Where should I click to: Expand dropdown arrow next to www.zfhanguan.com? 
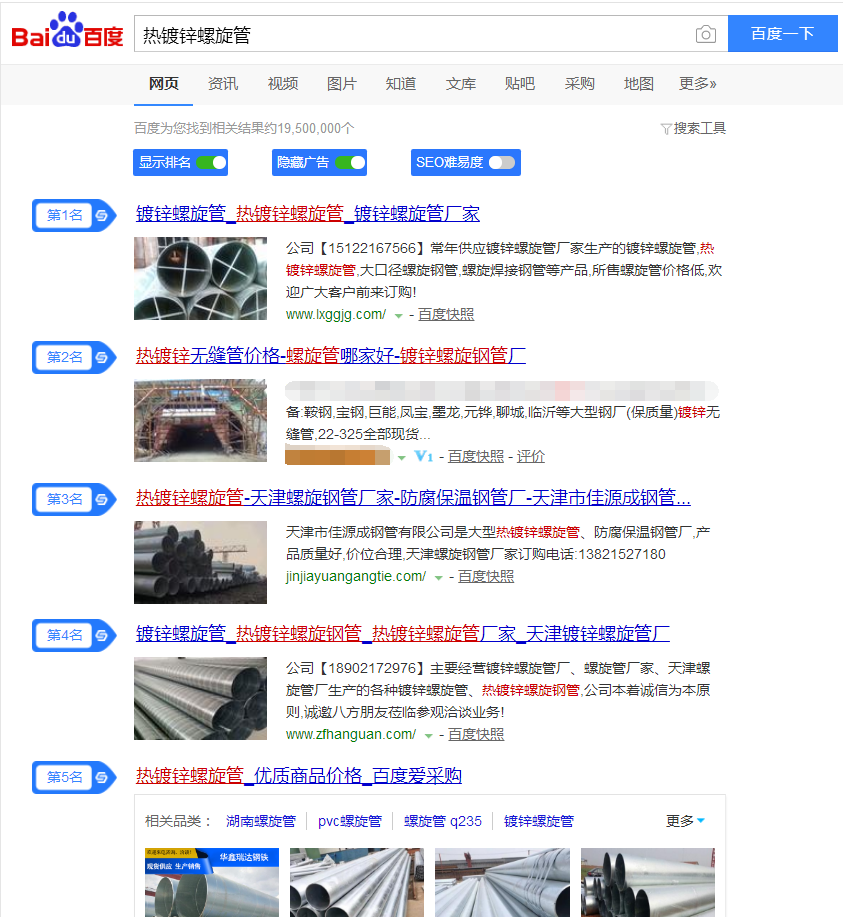tap(428, 736)
